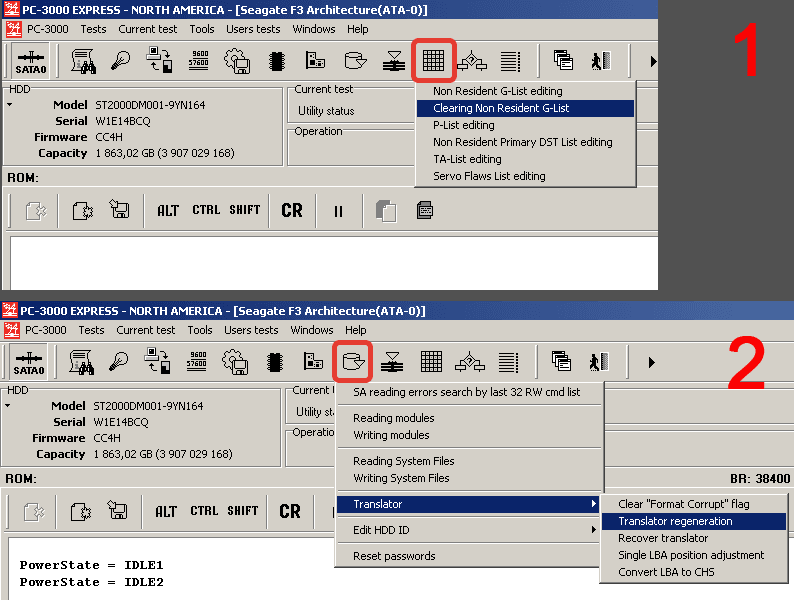The height and width of the screenshot is (600, 794).
Task: Click the pause icon in upper terminal toolbar
Action: (x=338, y=211)
